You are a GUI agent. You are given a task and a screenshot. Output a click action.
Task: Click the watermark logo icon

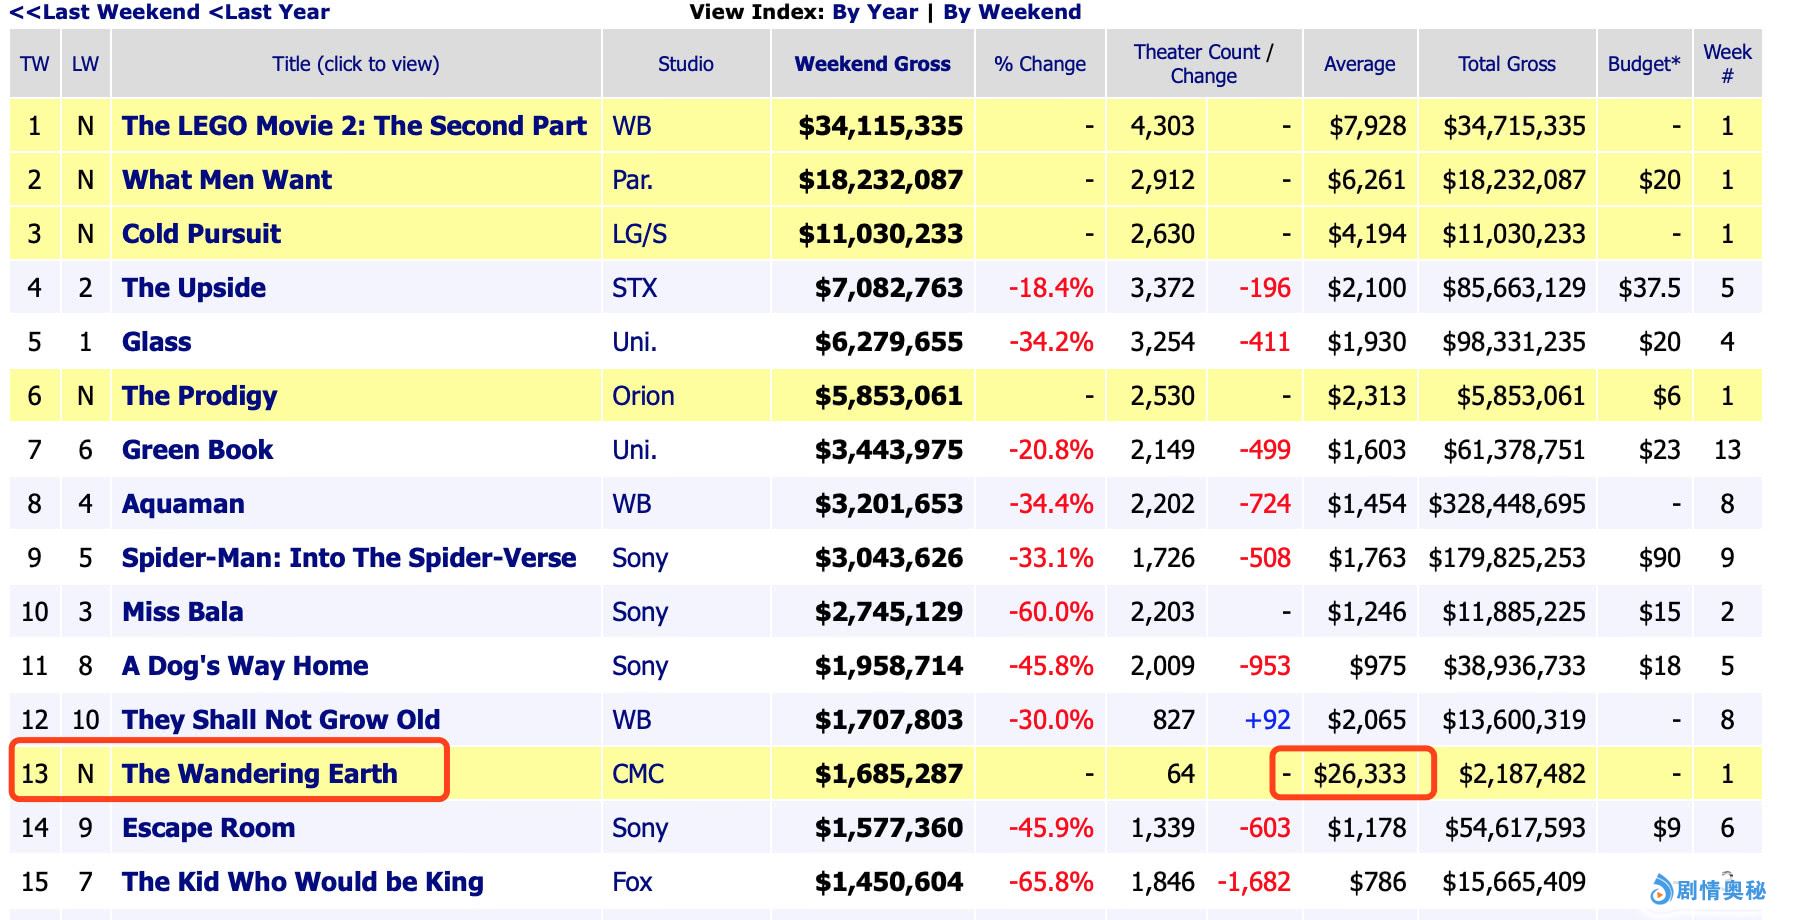1661,889
